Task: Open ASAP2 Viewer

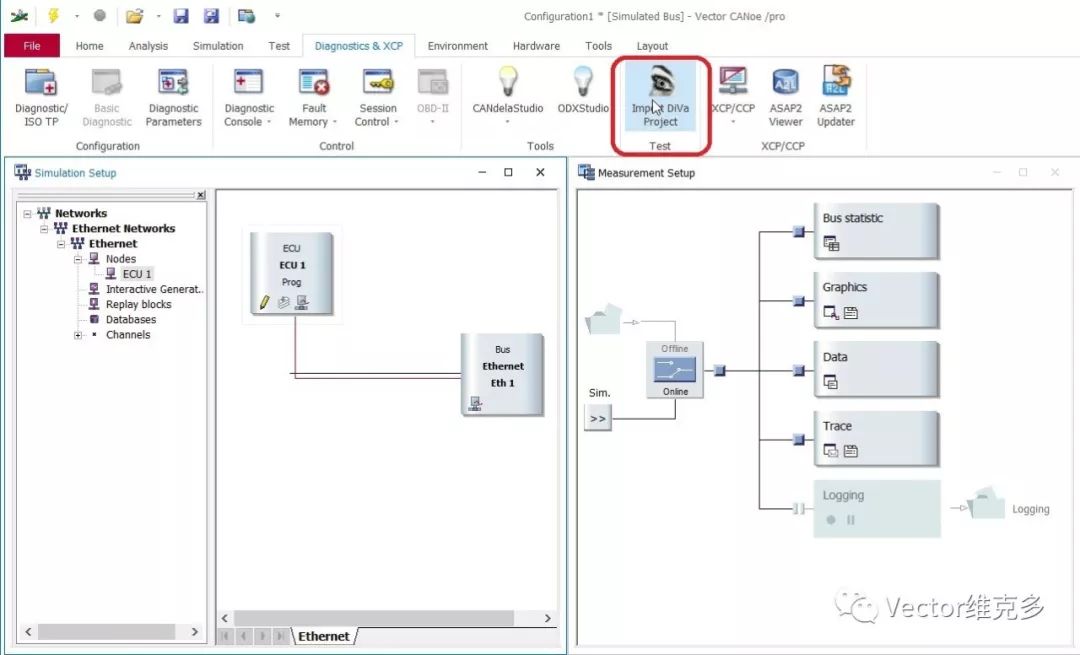Action: tap(785, 97)
